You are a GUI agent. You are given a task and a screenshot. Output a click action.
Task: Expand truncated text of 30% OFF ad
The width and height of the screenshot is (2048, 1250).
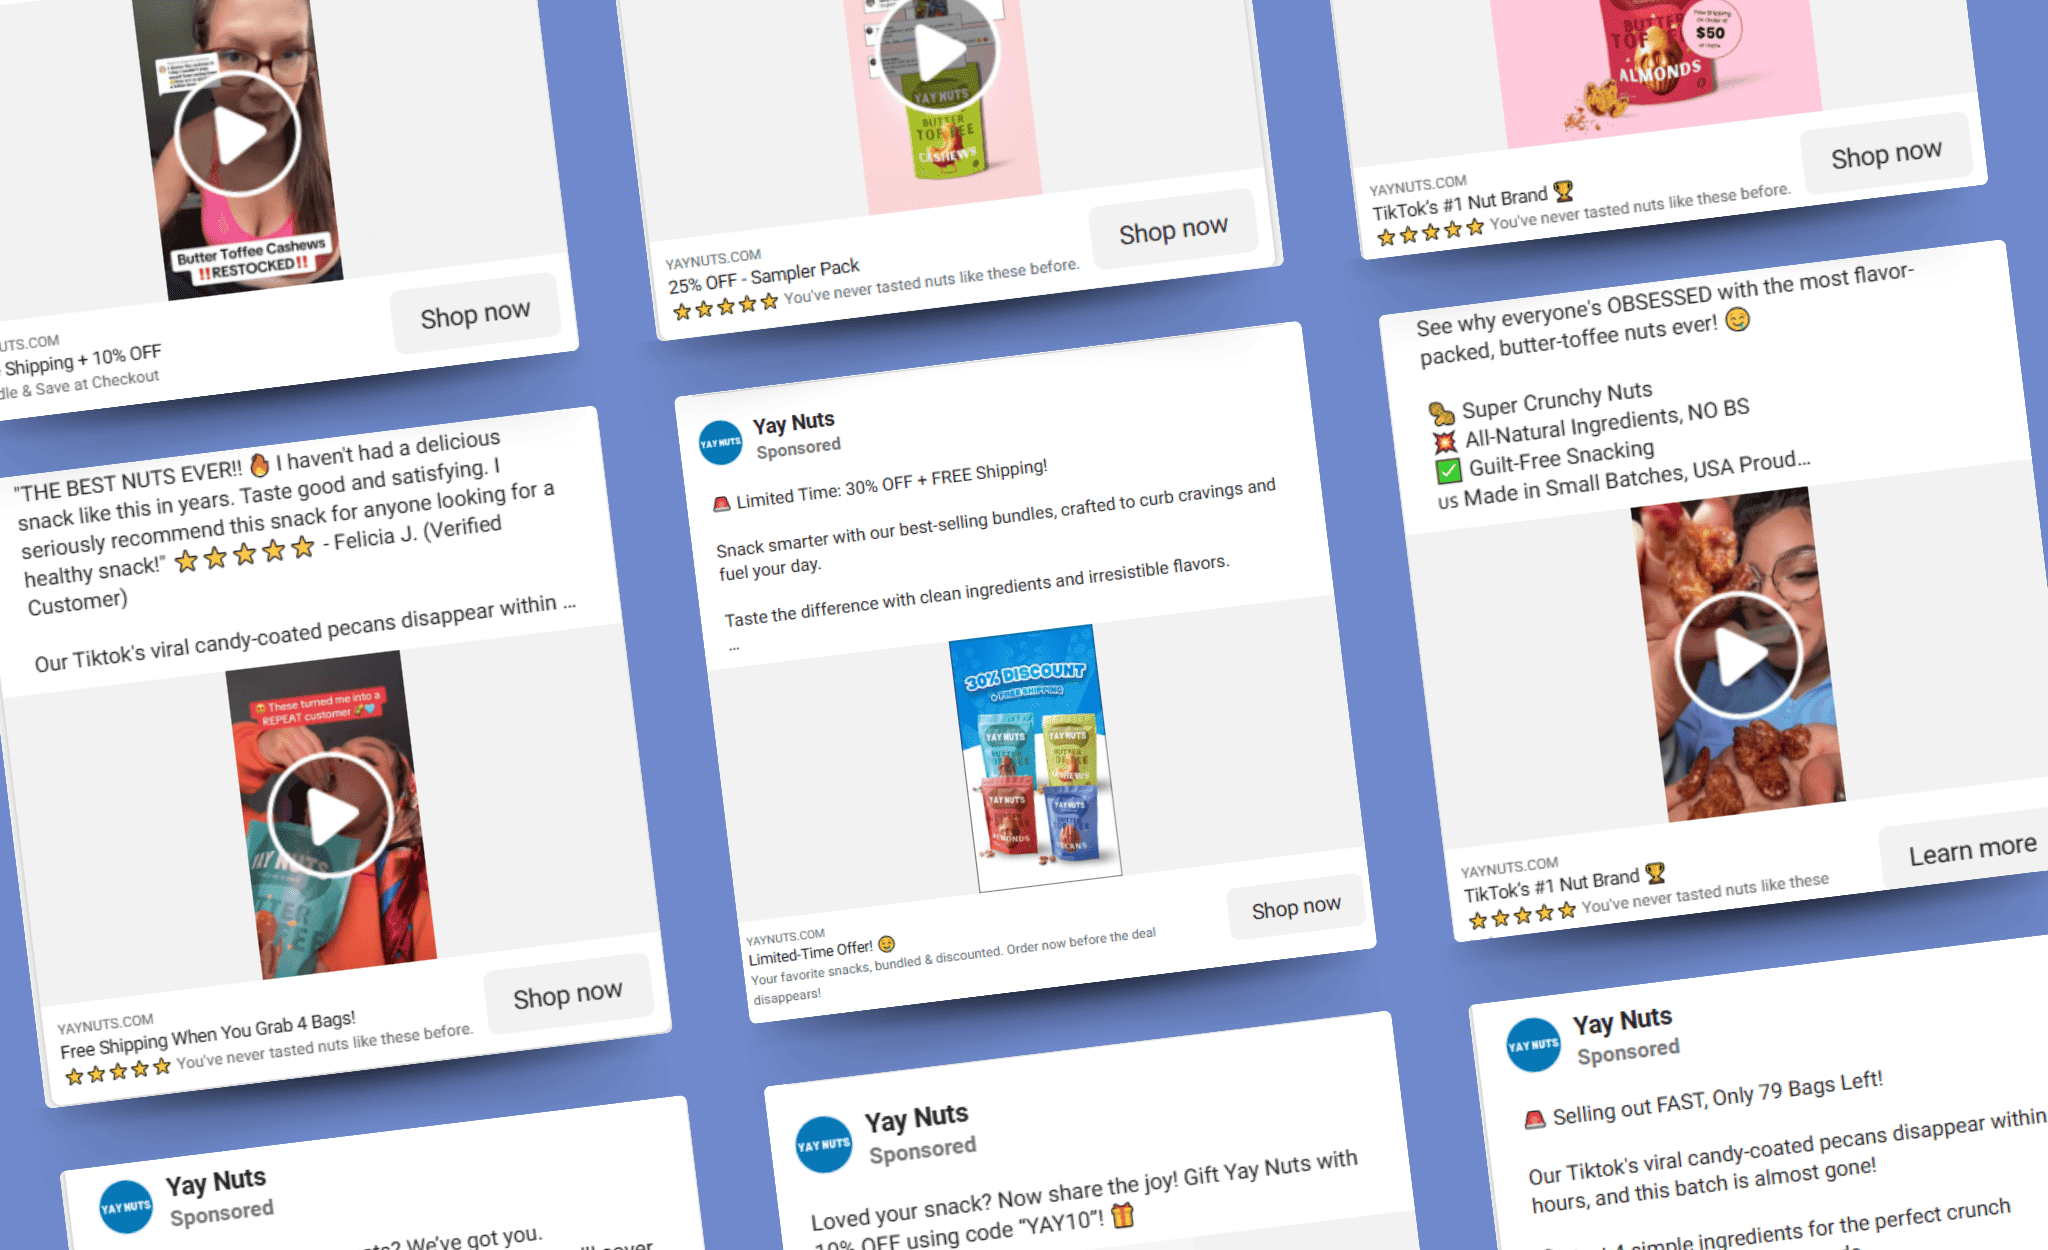pos(734,648)
